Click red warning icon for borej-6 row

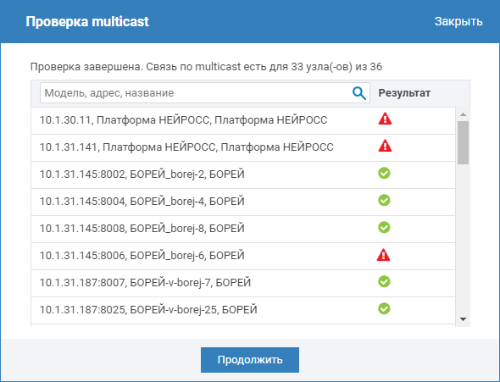(384, 255)
